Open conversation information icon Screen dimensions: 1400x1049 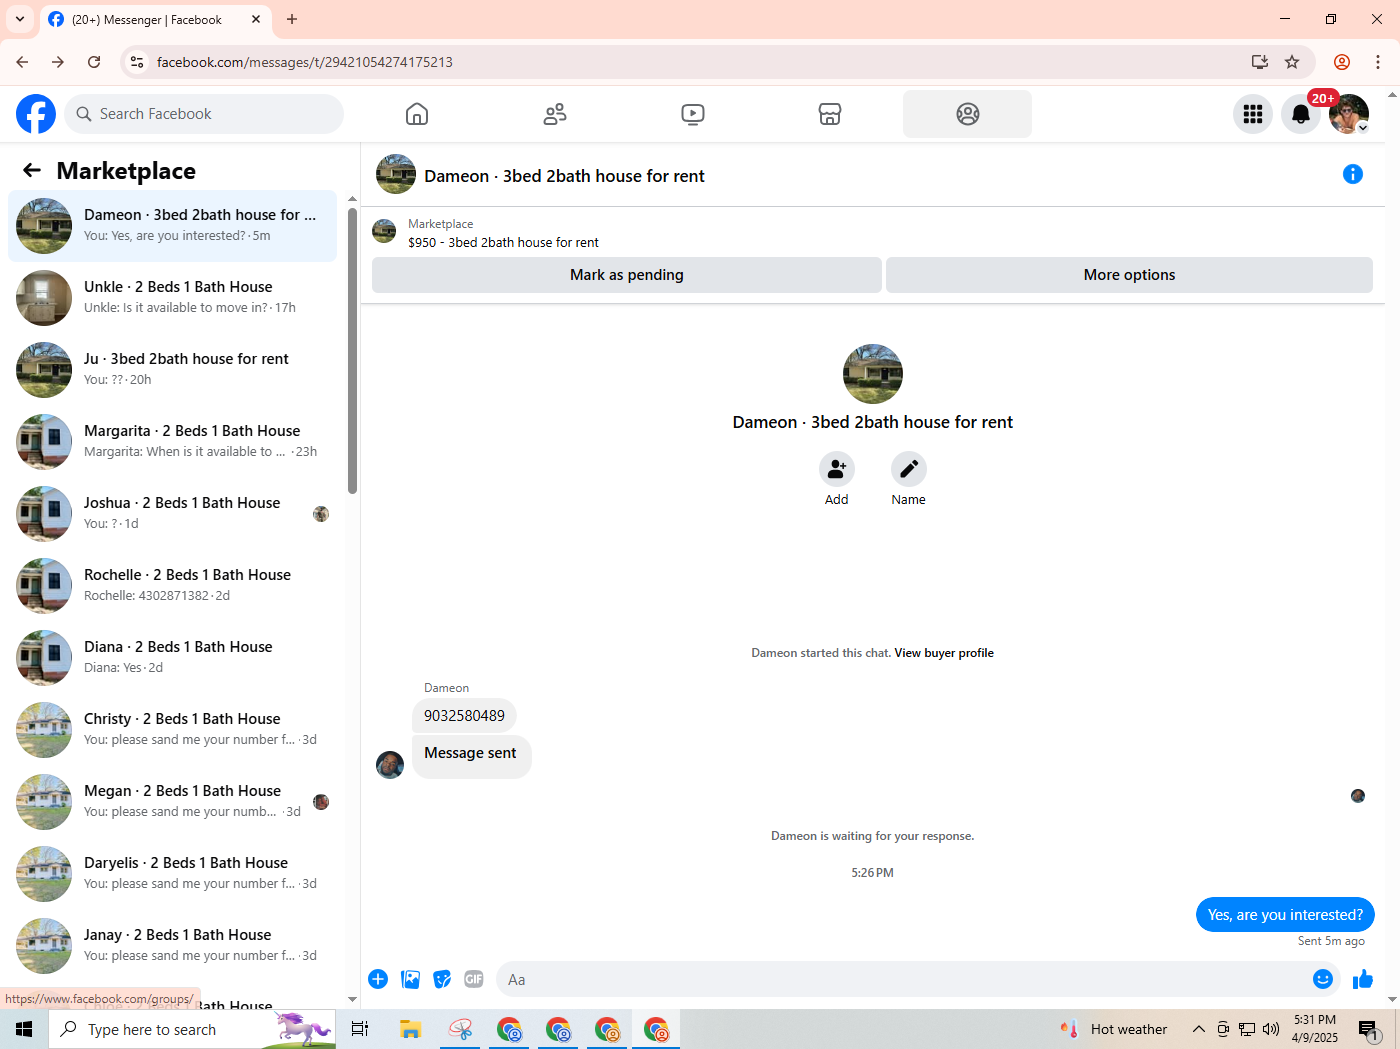pos(1353,175)
